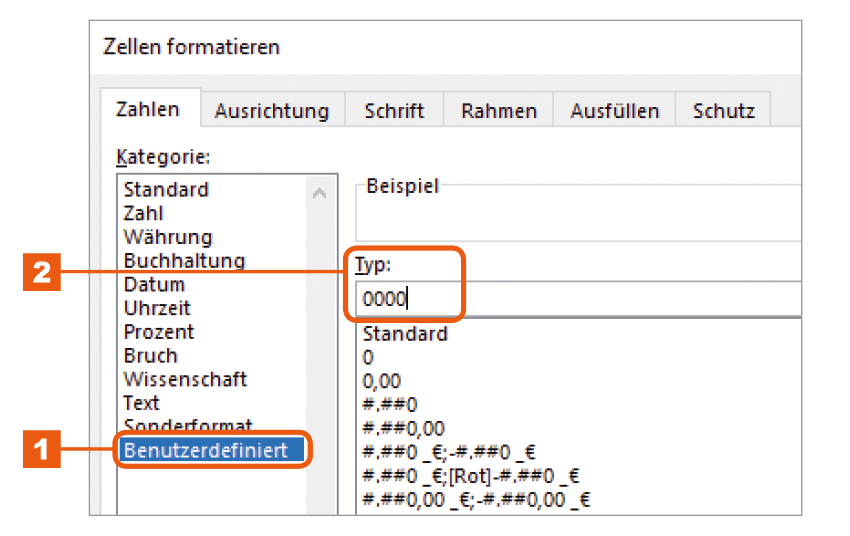This screenshot has width=850, height=536.
Task: Open the Ausrichtung tab
Action: click(x=272, y=110)
